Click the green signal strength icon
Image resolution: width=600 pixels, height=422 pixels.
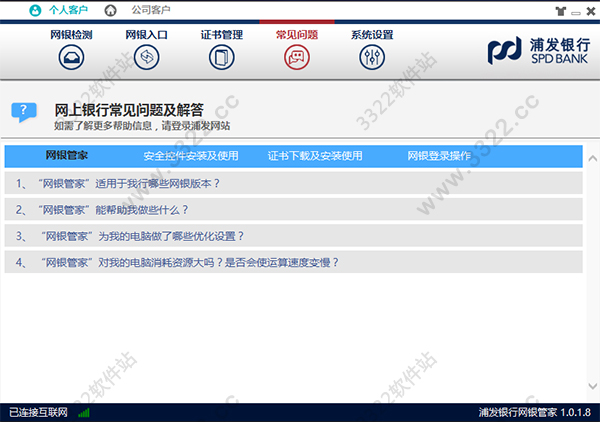84,412
